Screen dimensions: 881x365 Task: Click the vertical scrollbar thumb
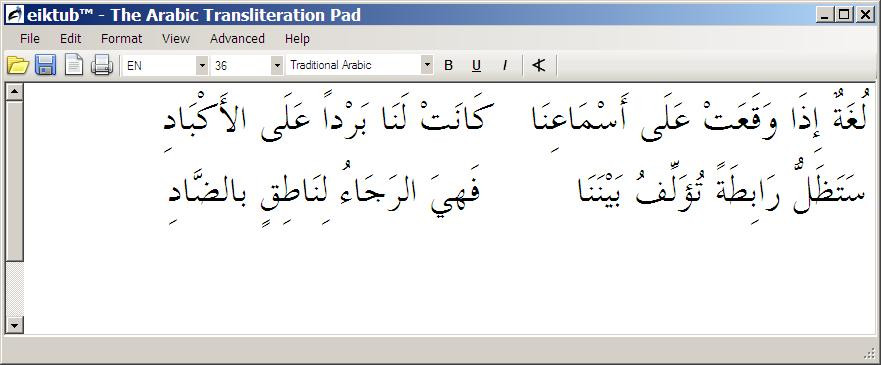pos(15,181)
